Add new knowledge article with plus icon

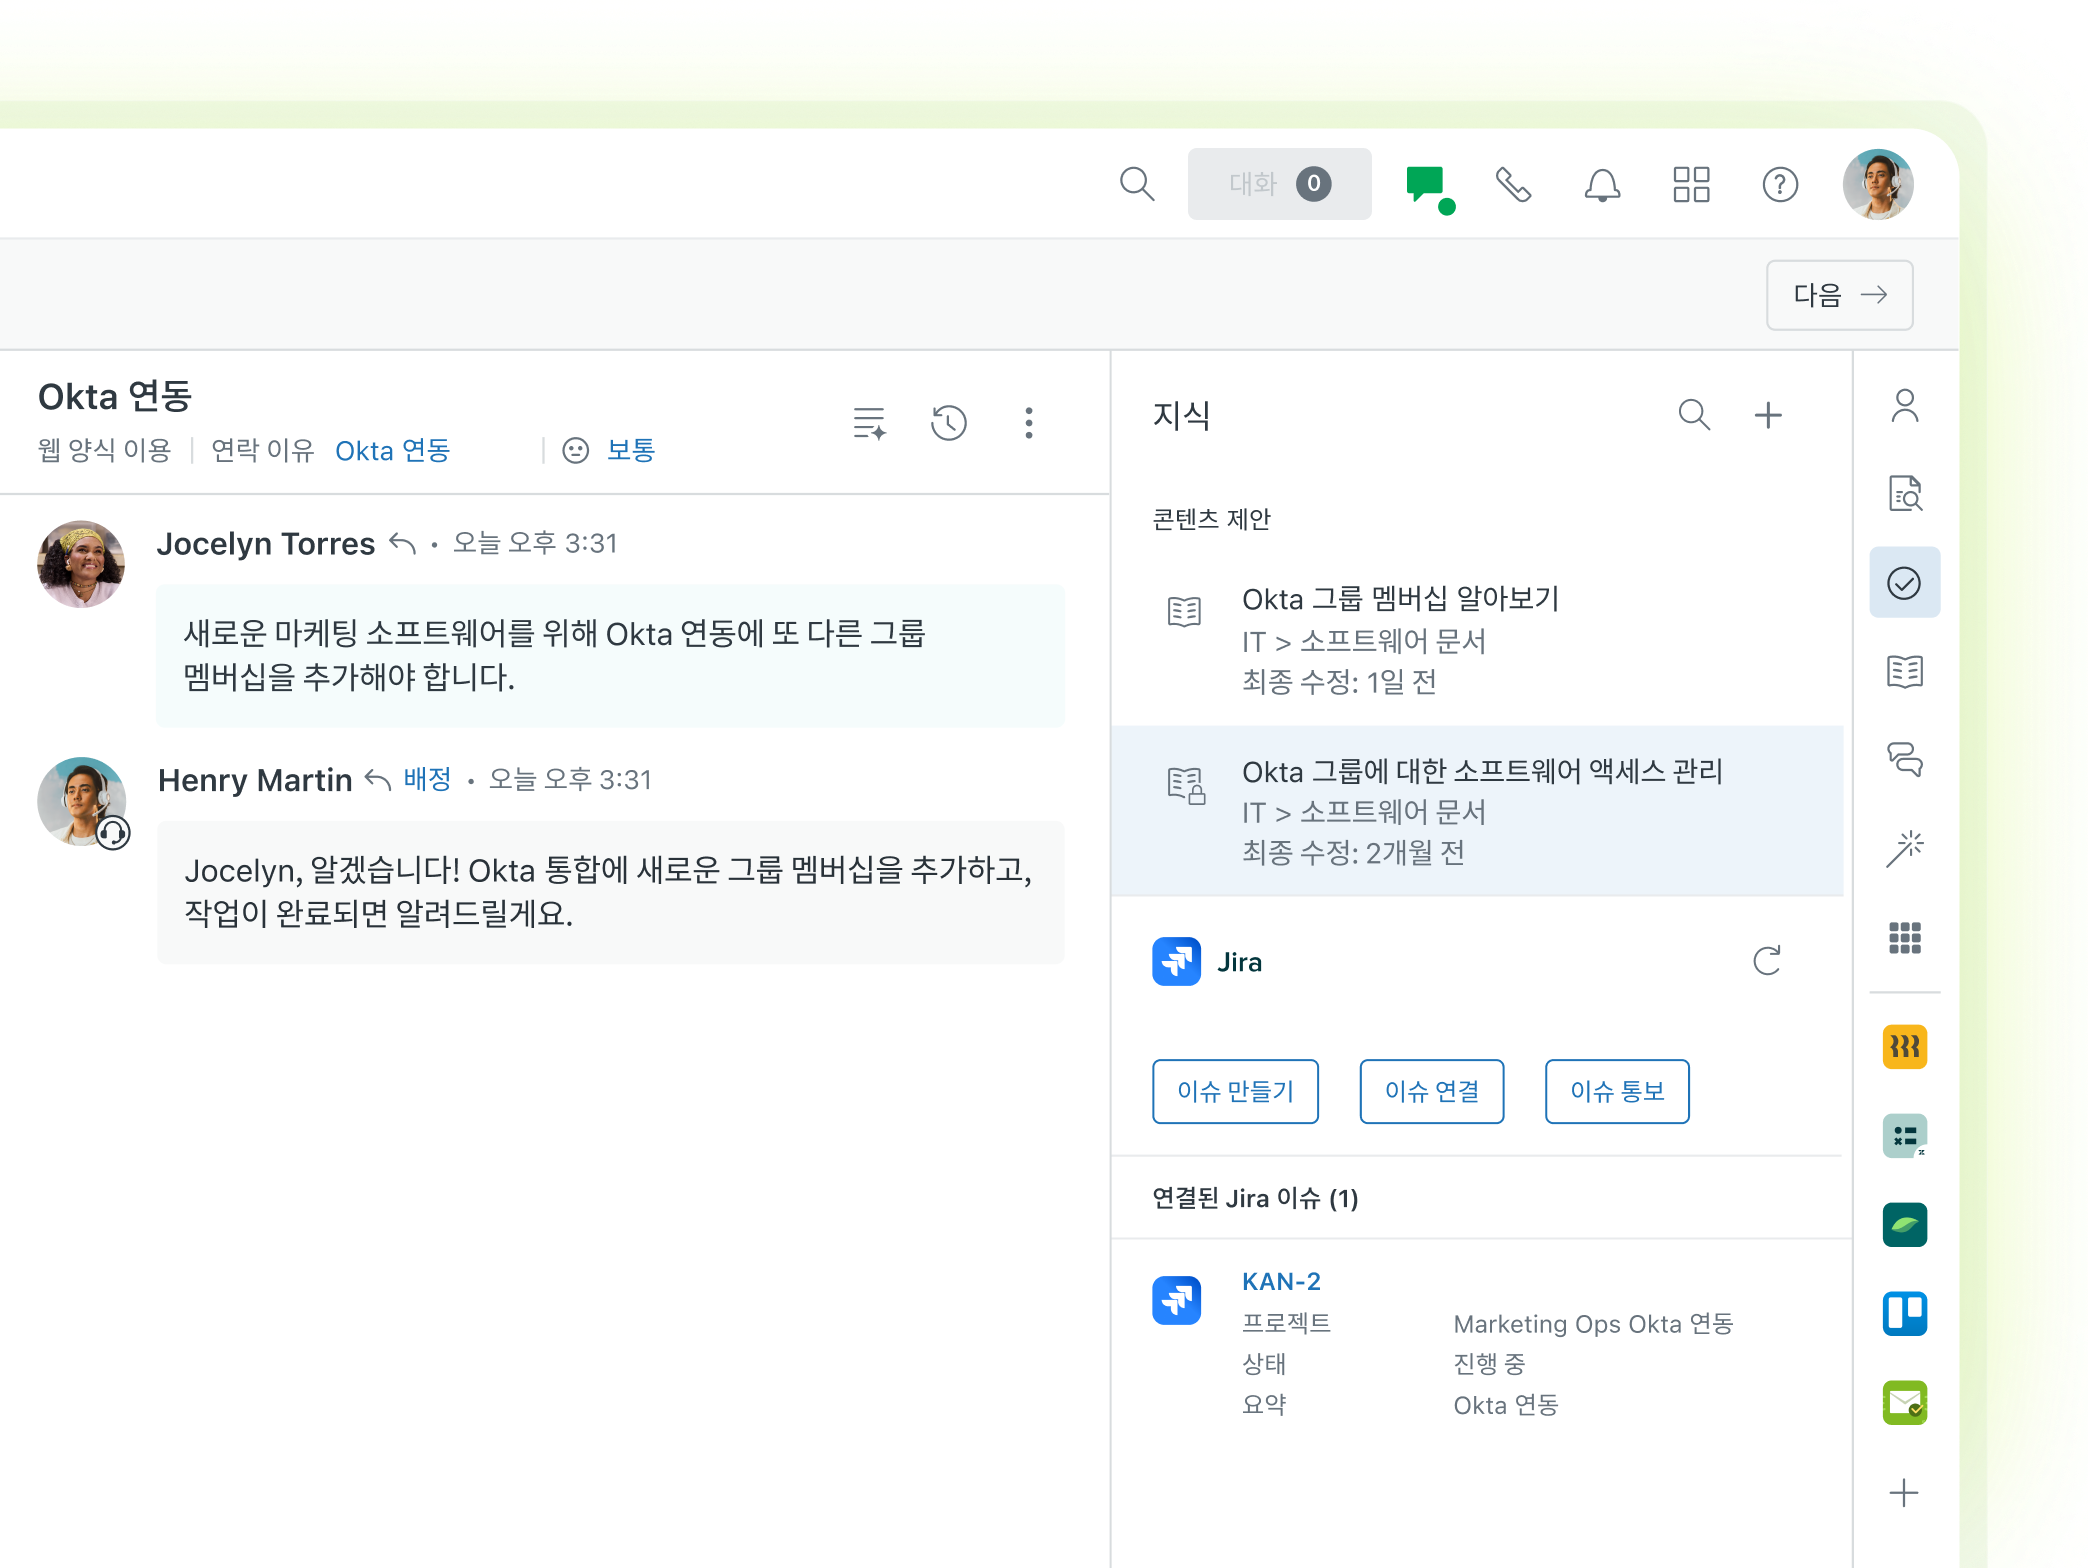(1768, 415)
